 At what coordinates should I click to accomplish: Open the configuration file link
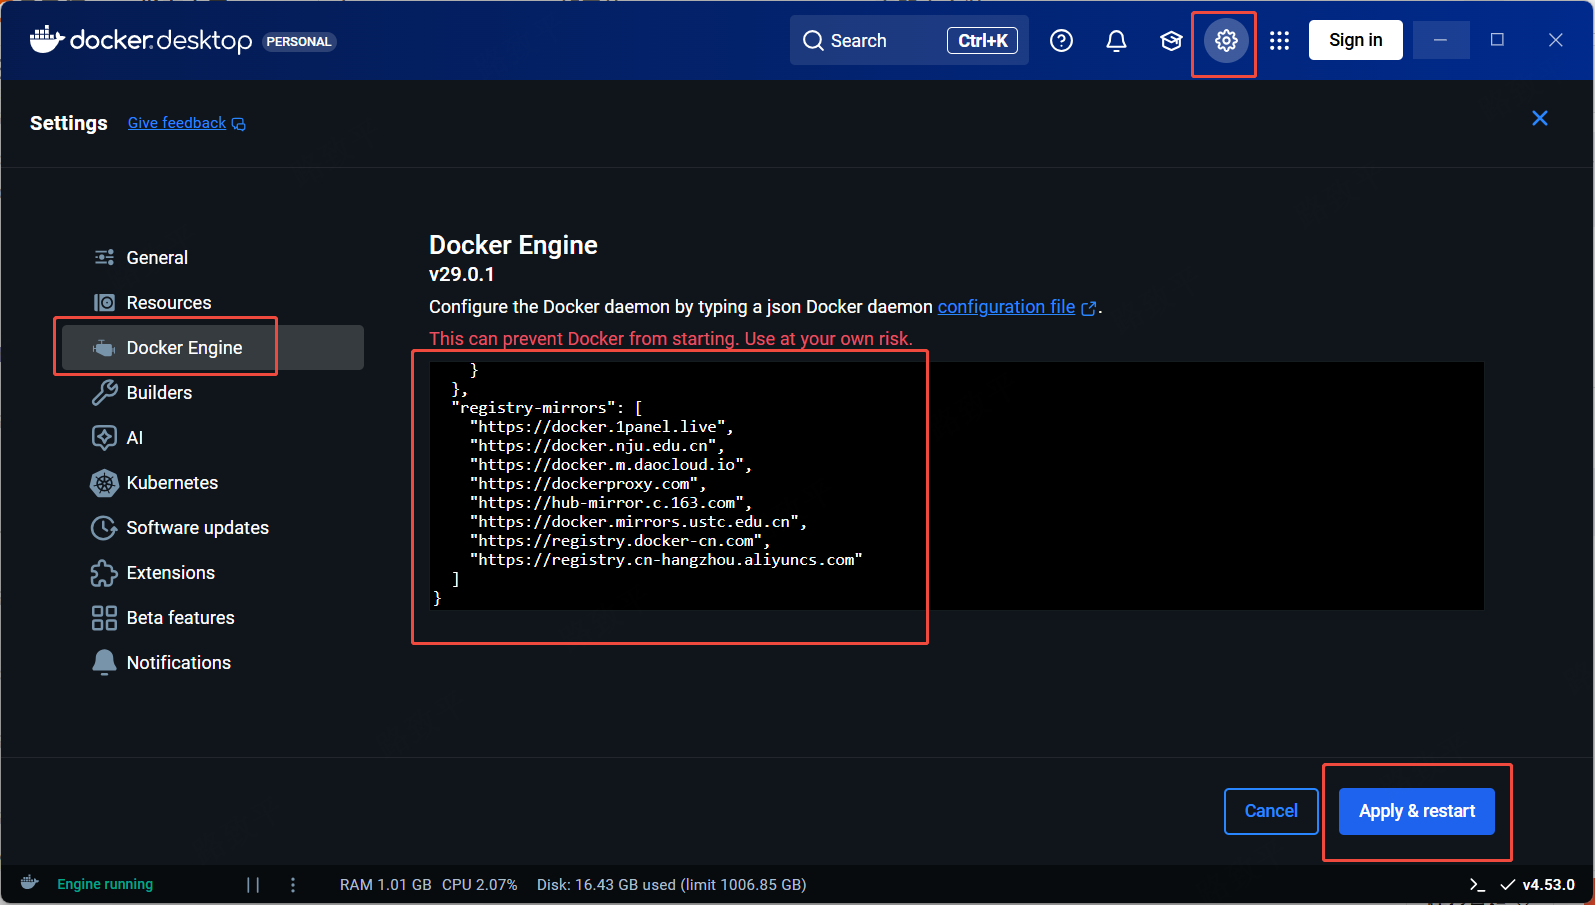(x=1006, y=307)
